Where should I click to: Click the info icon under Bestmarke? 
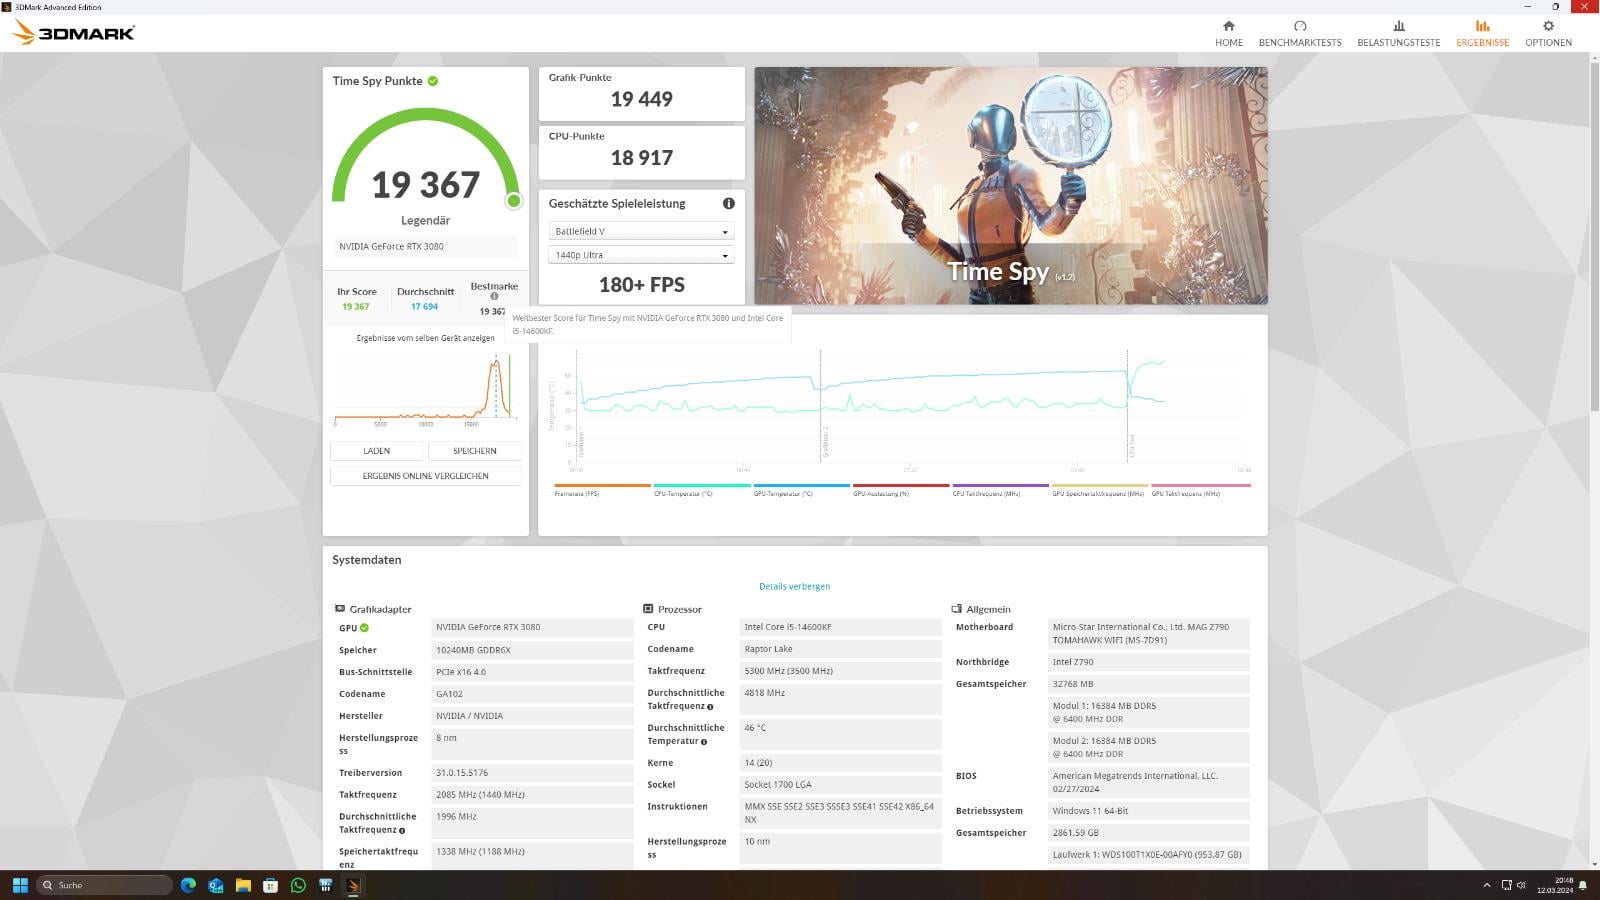[494, 296]
